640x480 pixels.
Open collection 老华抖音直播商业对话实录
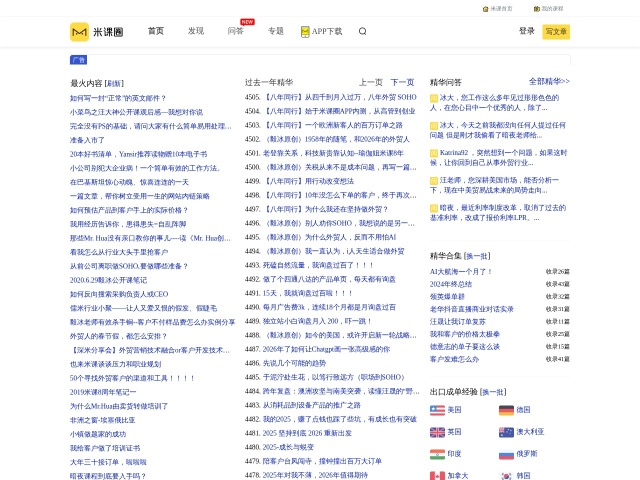pos(471,309)
